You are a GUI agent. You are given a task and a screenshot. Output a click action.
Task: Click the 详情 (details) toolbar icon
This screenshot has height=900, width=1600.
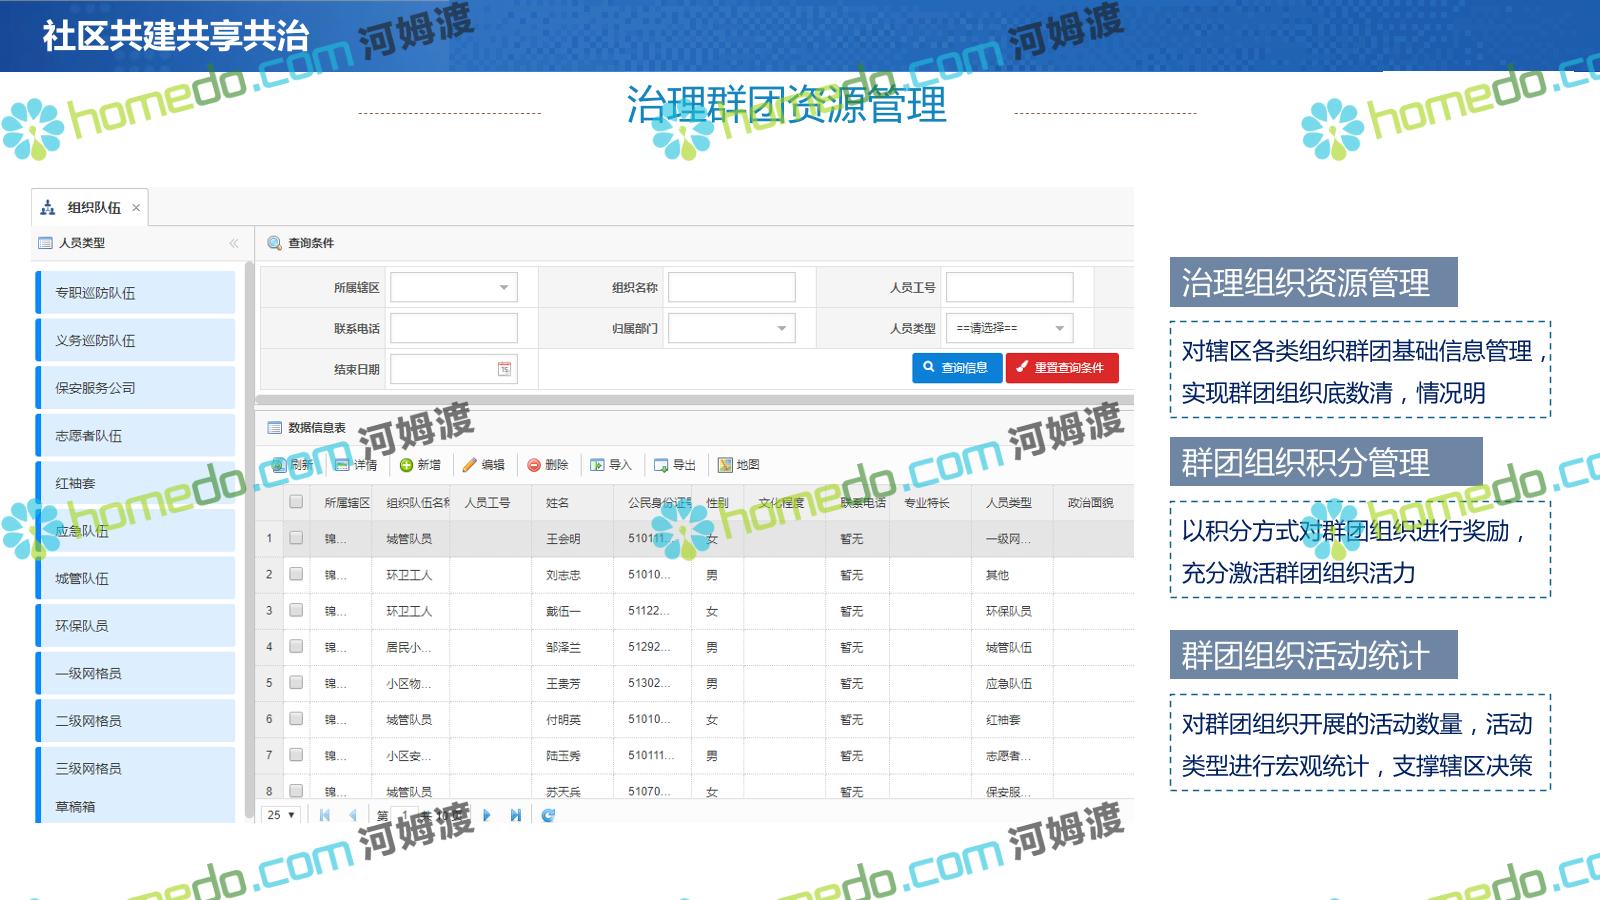coord(343,465)
